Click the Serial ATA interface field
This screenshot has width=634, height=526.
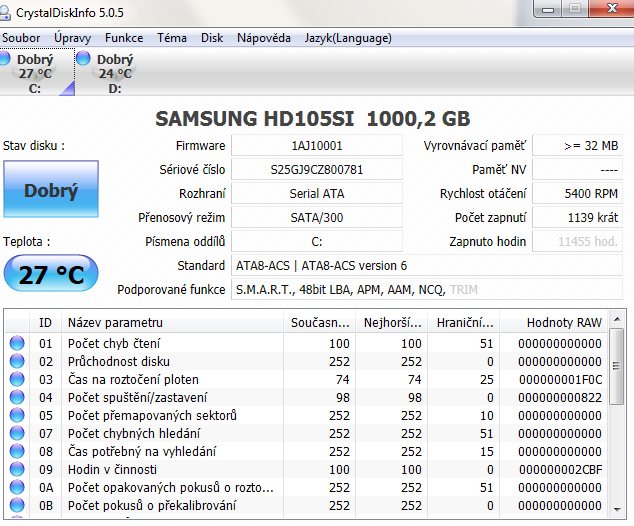317,194
